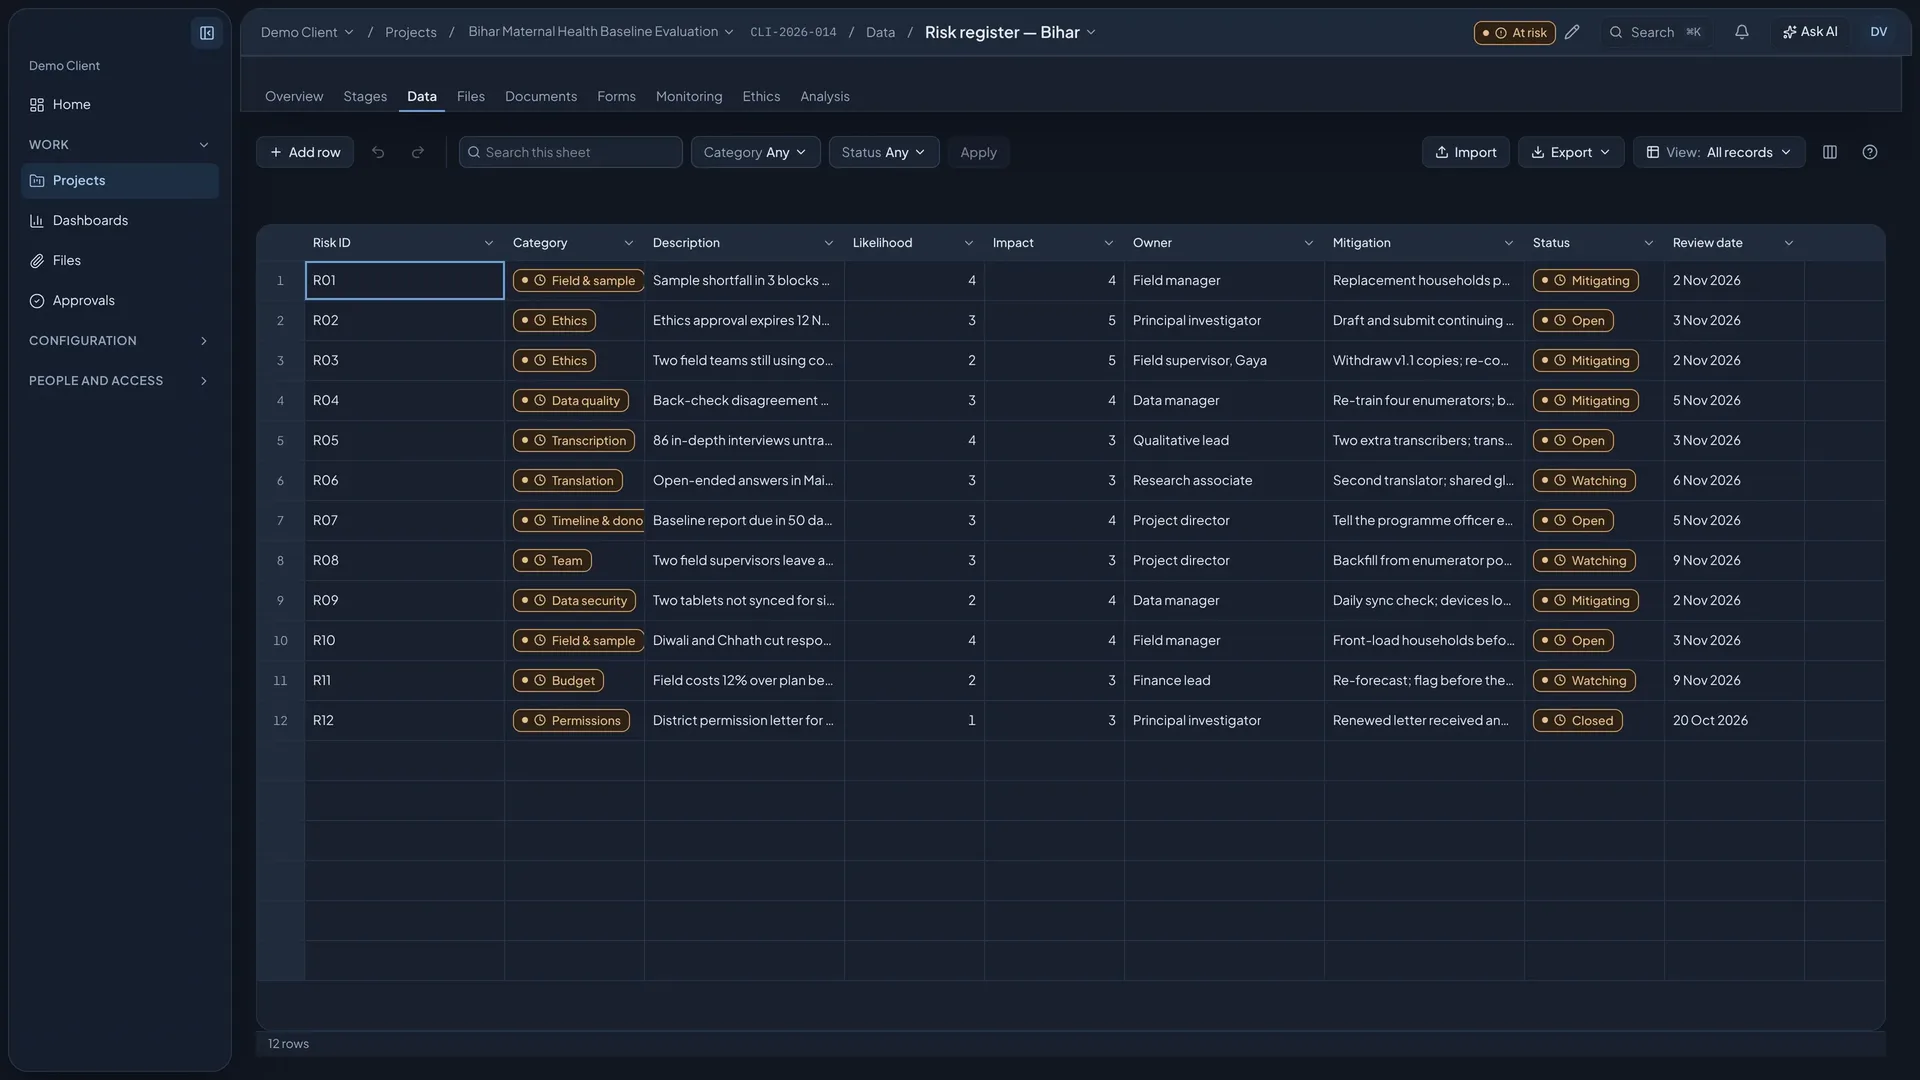Switch to the Analysis tab
Image resolution: width=1920 pixels, height=1080 pixels.
[x=825, y=97]
